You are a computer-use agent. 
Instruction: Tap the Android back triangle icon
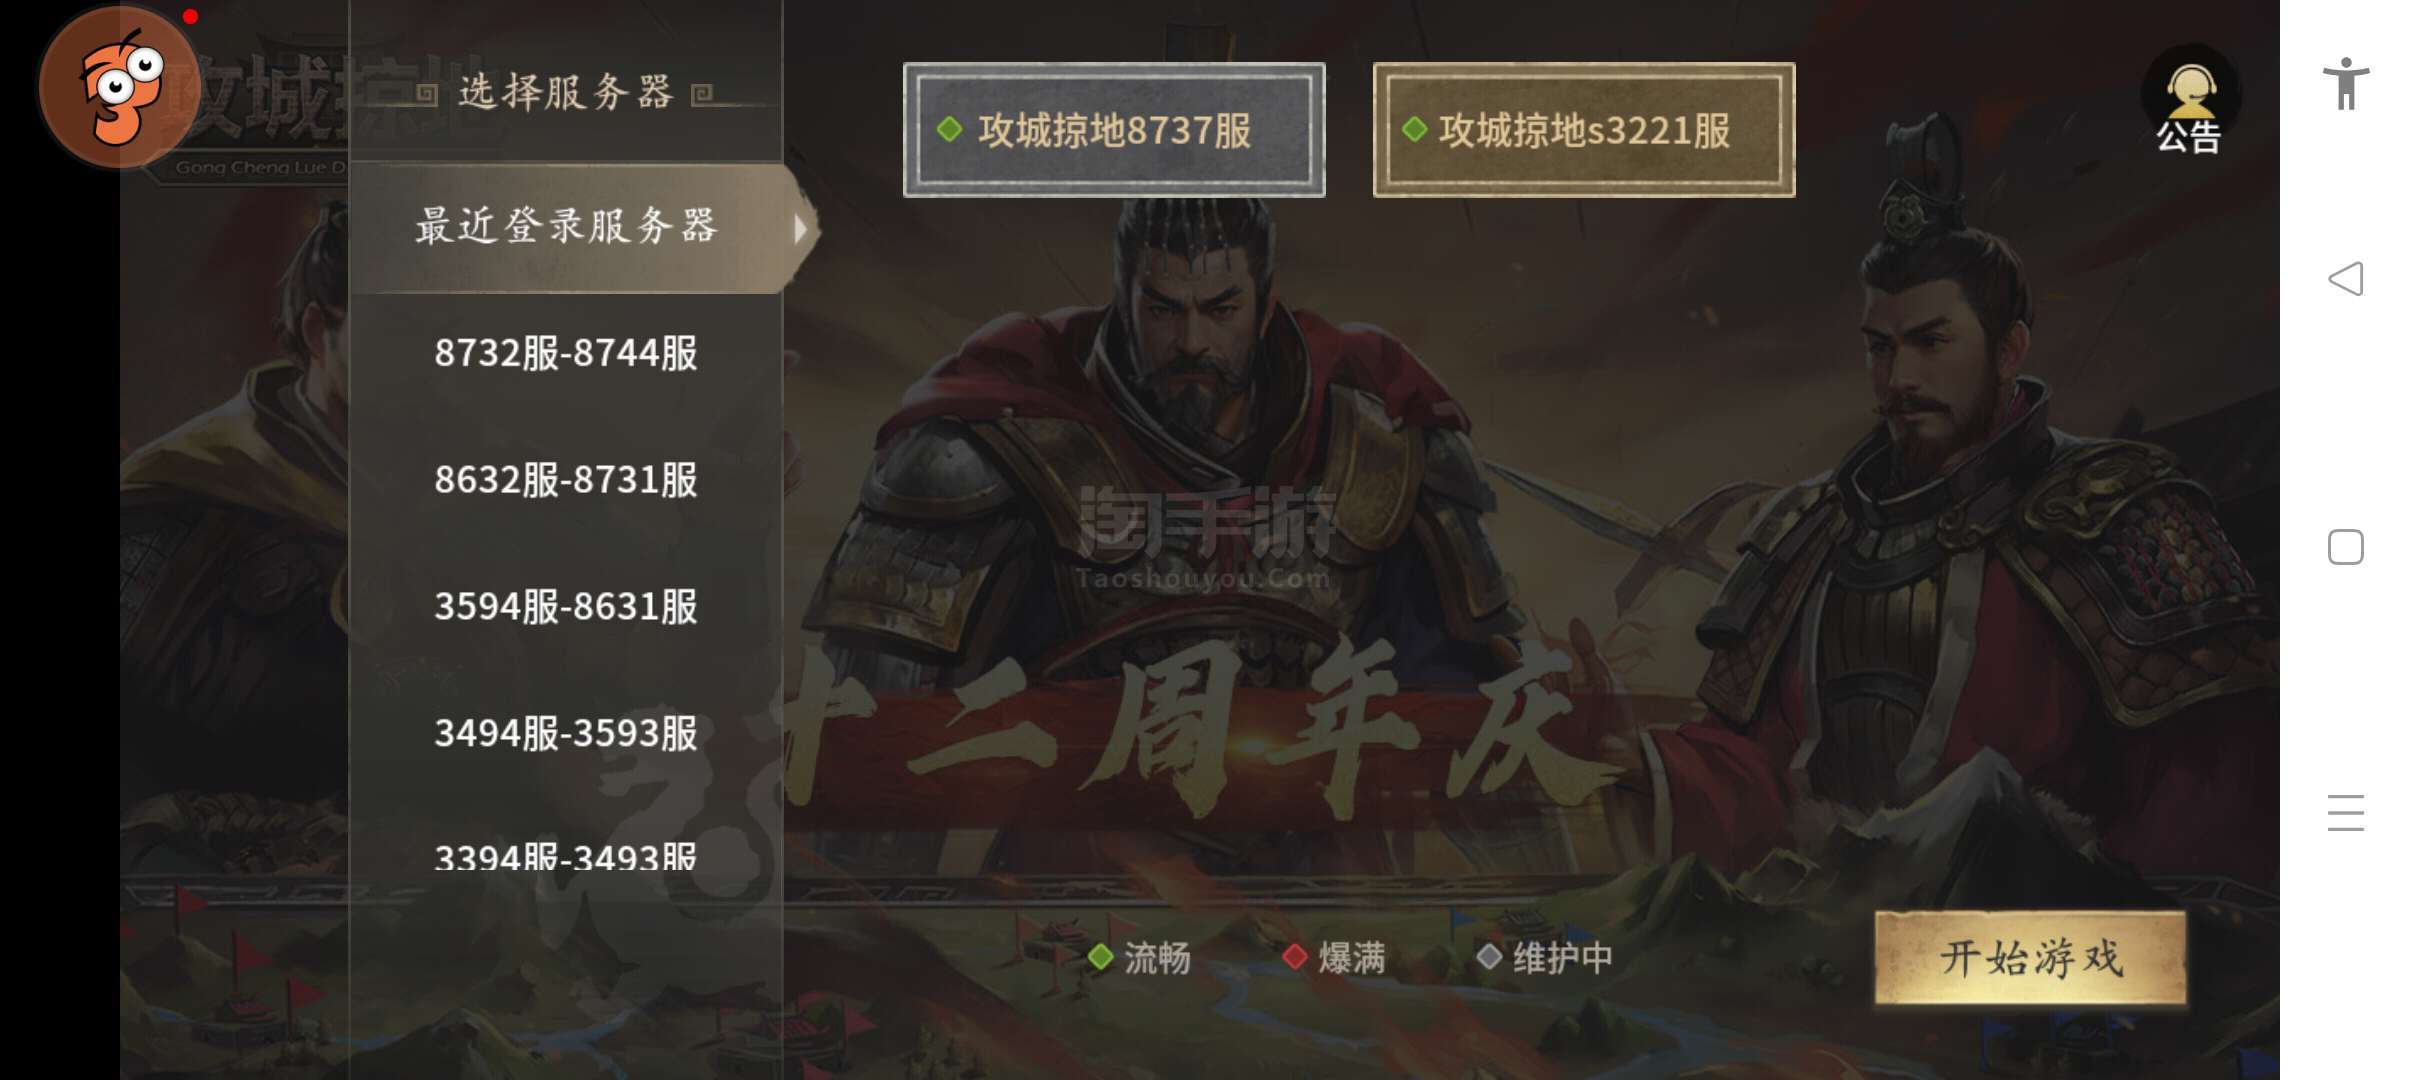click(2345, 279)
